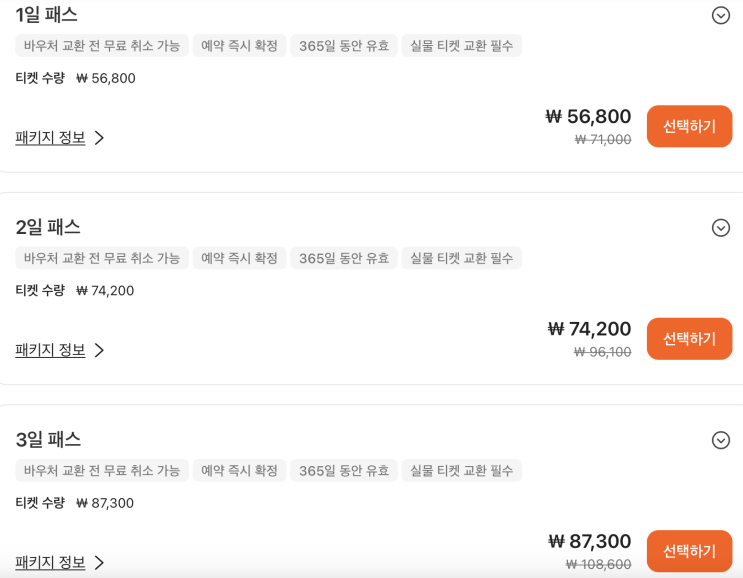Viewport: 743px width, 578px height.
Task: Click 3일 패스 '365일 동안 유효' tag
Action: coord(344,470)
